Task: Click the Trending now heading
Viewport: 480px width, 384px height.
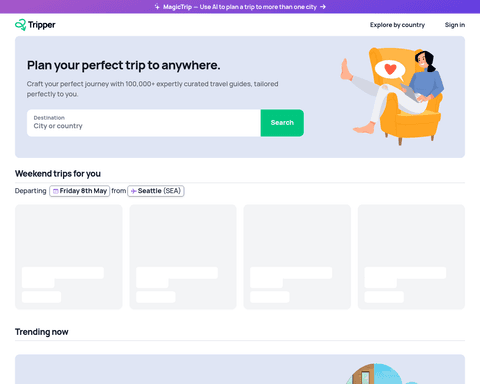Action: coord(42,332)
